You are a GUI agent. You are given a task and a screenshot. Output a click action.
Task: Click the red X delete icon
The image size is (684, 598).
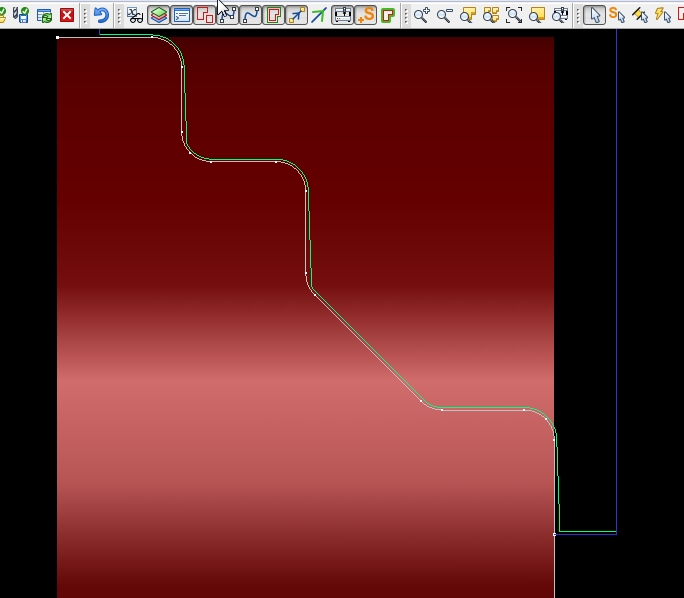pos(67,15)
